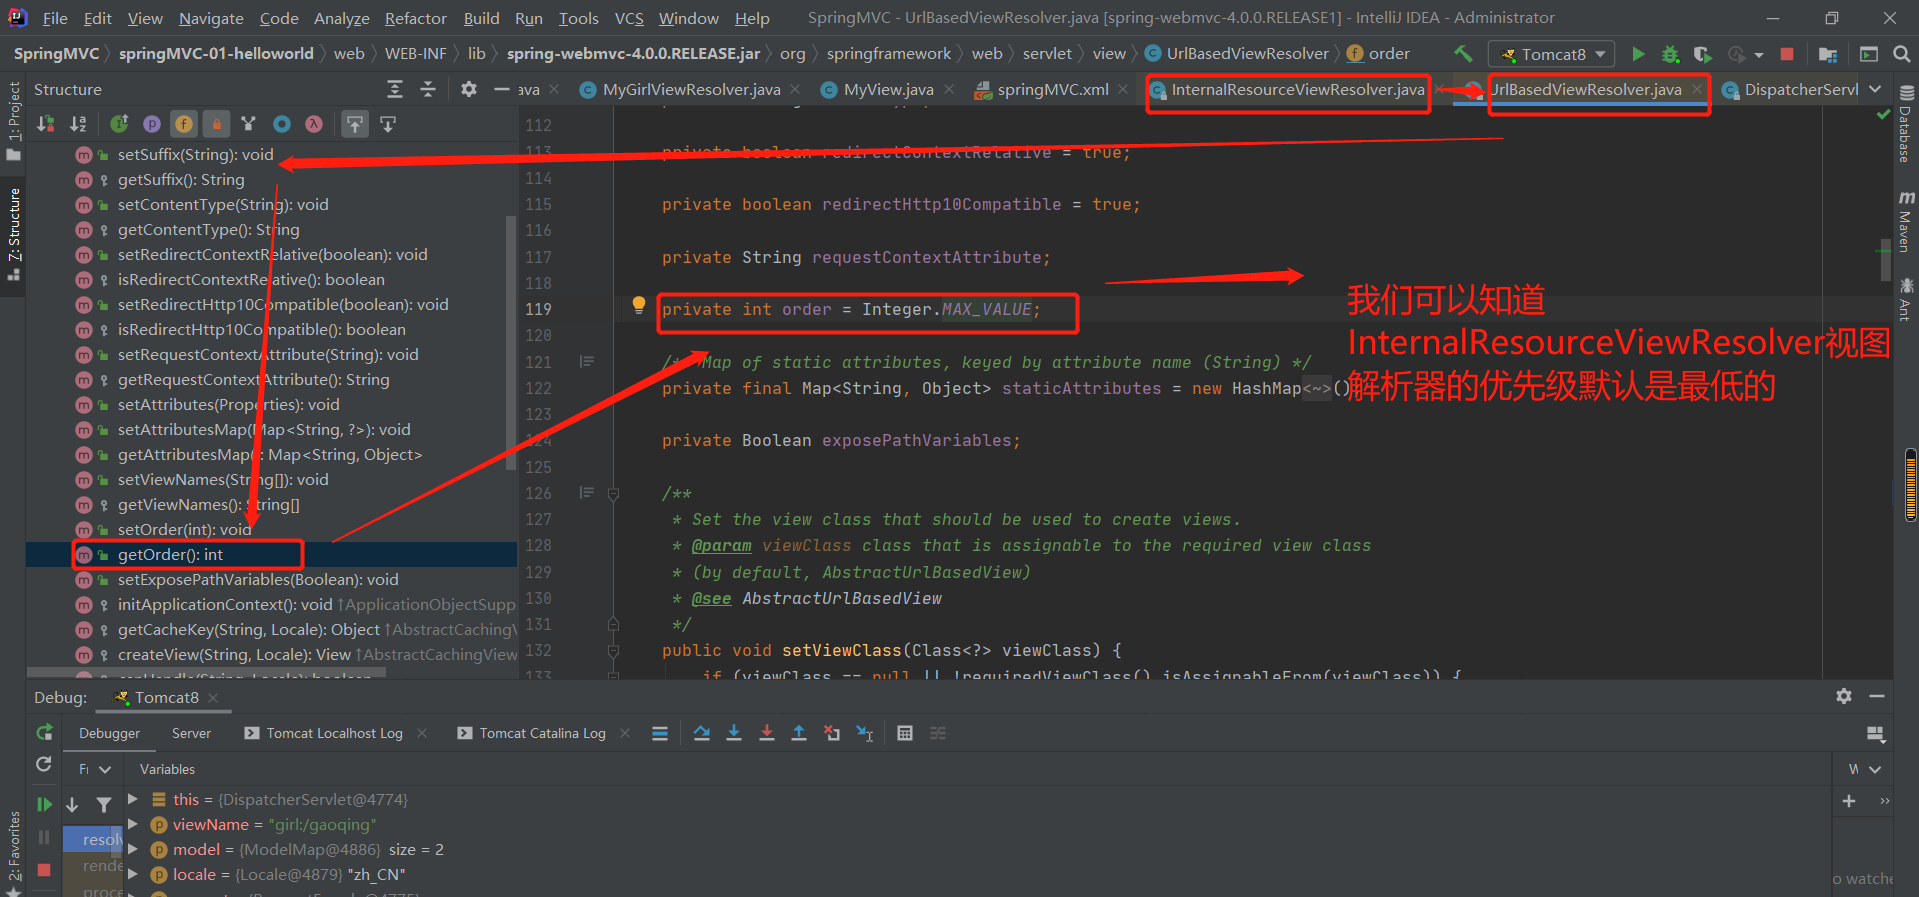Stop the debug session red square
Screen dimensions: 1919x897
point(44,870)
